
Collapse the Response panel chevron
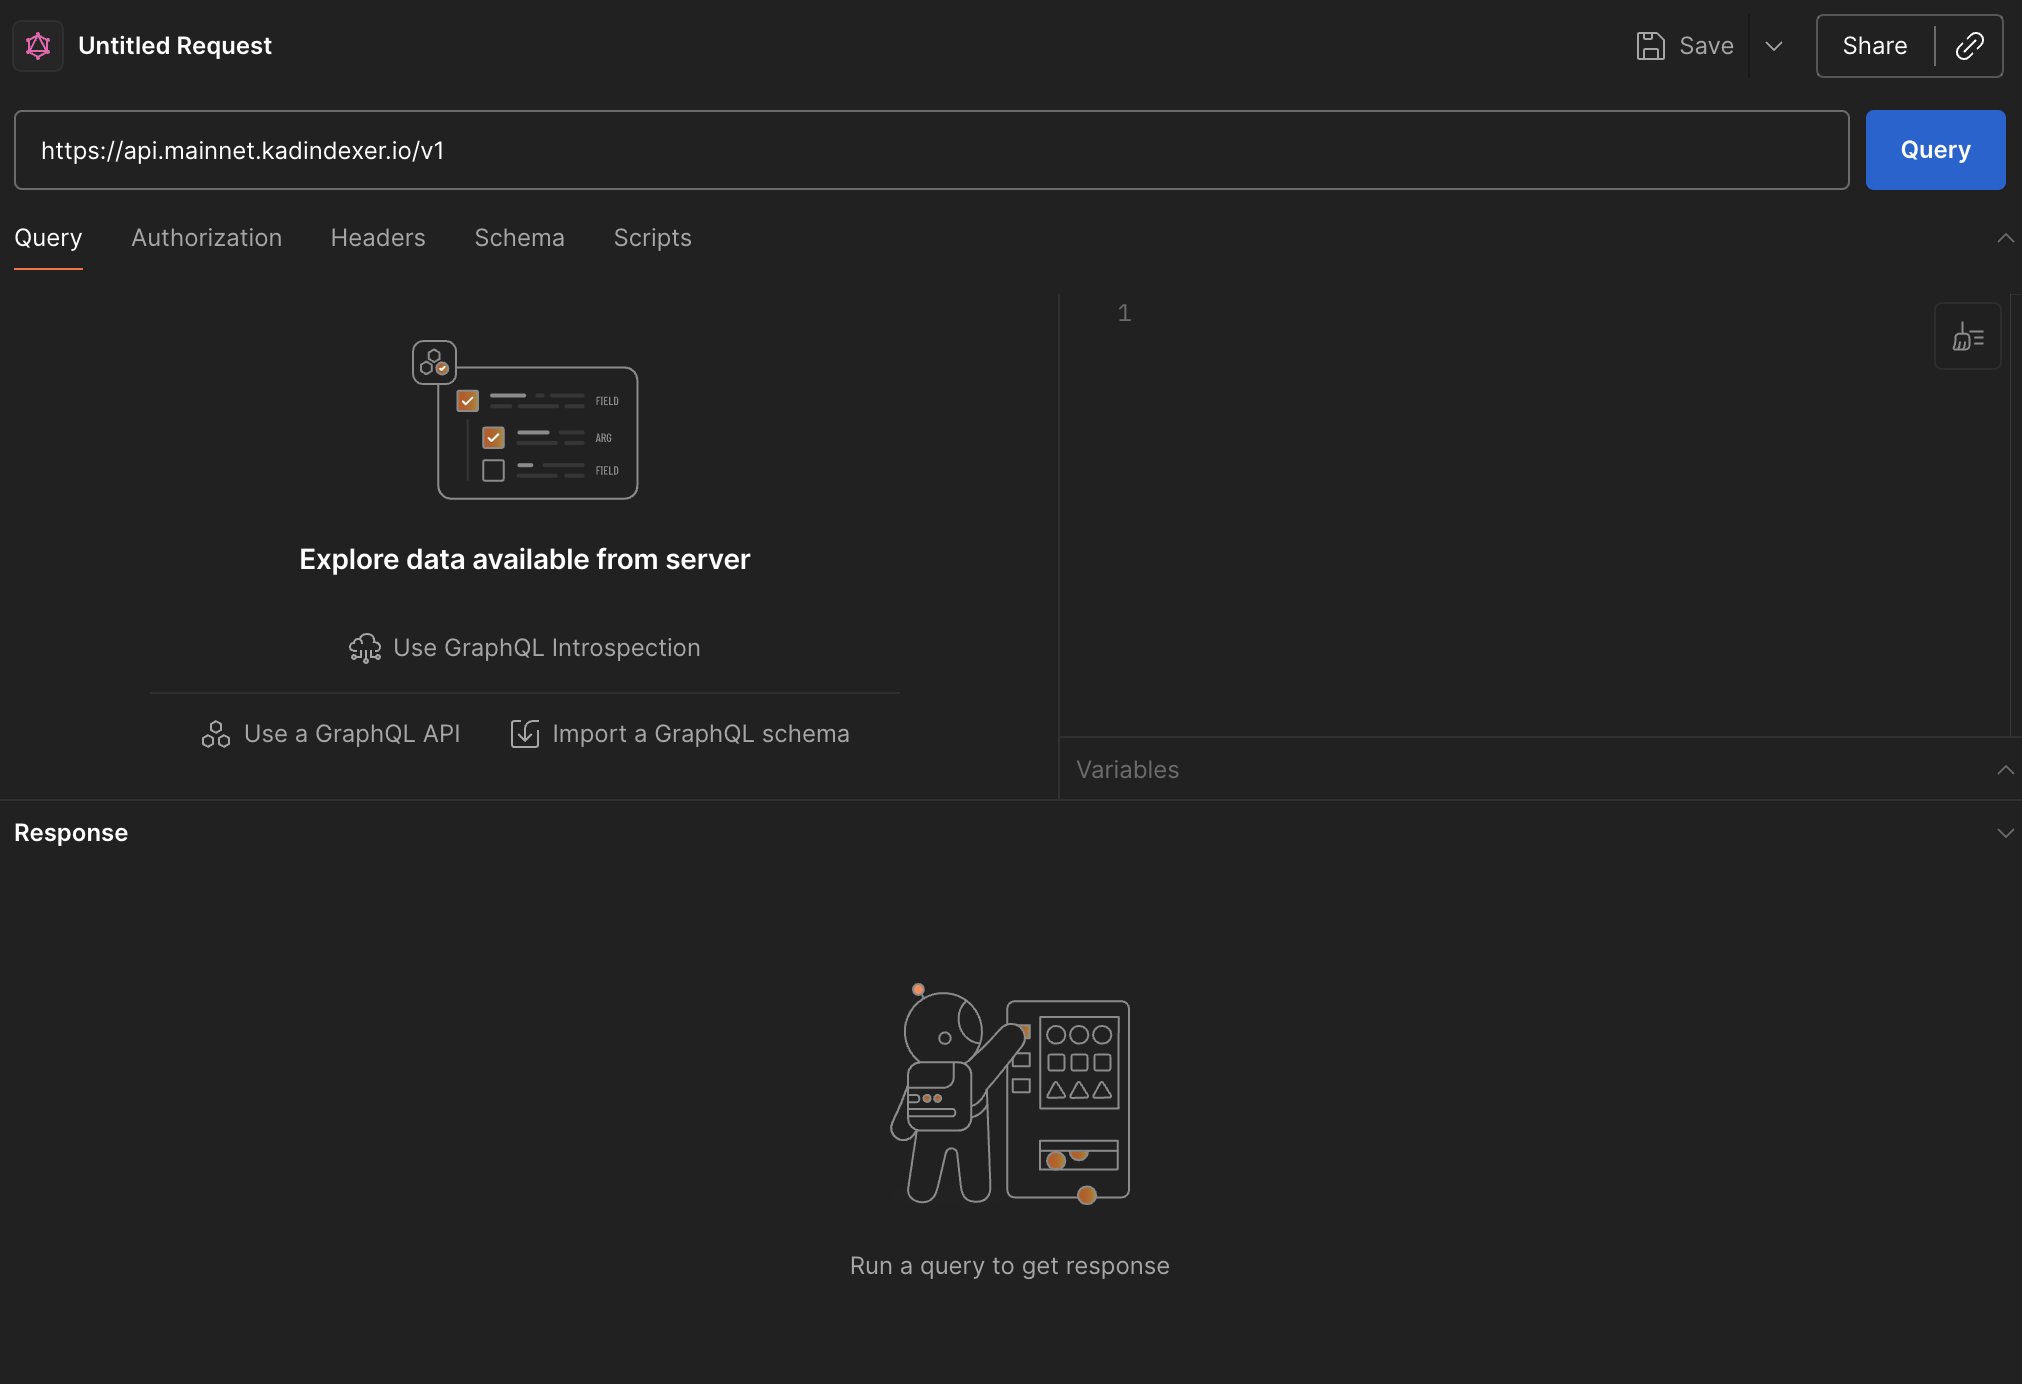click(2005, 833)
